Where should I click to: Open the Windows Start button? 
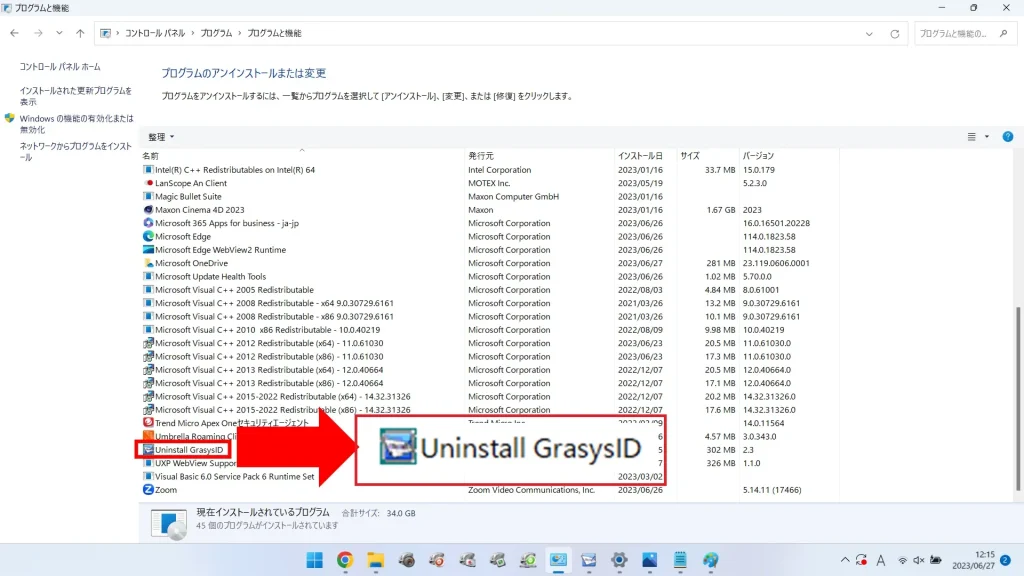(x=315, y=560)
